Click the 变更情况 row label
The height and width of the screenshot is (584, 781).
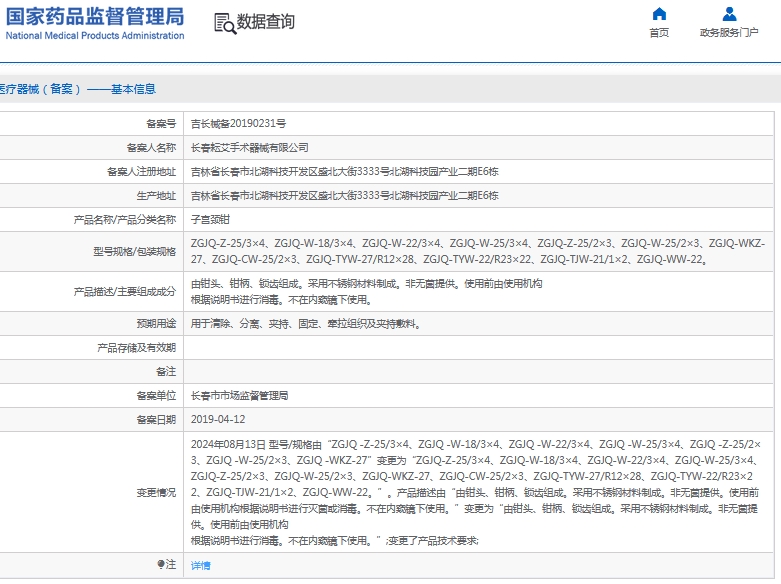pos(156,492)
